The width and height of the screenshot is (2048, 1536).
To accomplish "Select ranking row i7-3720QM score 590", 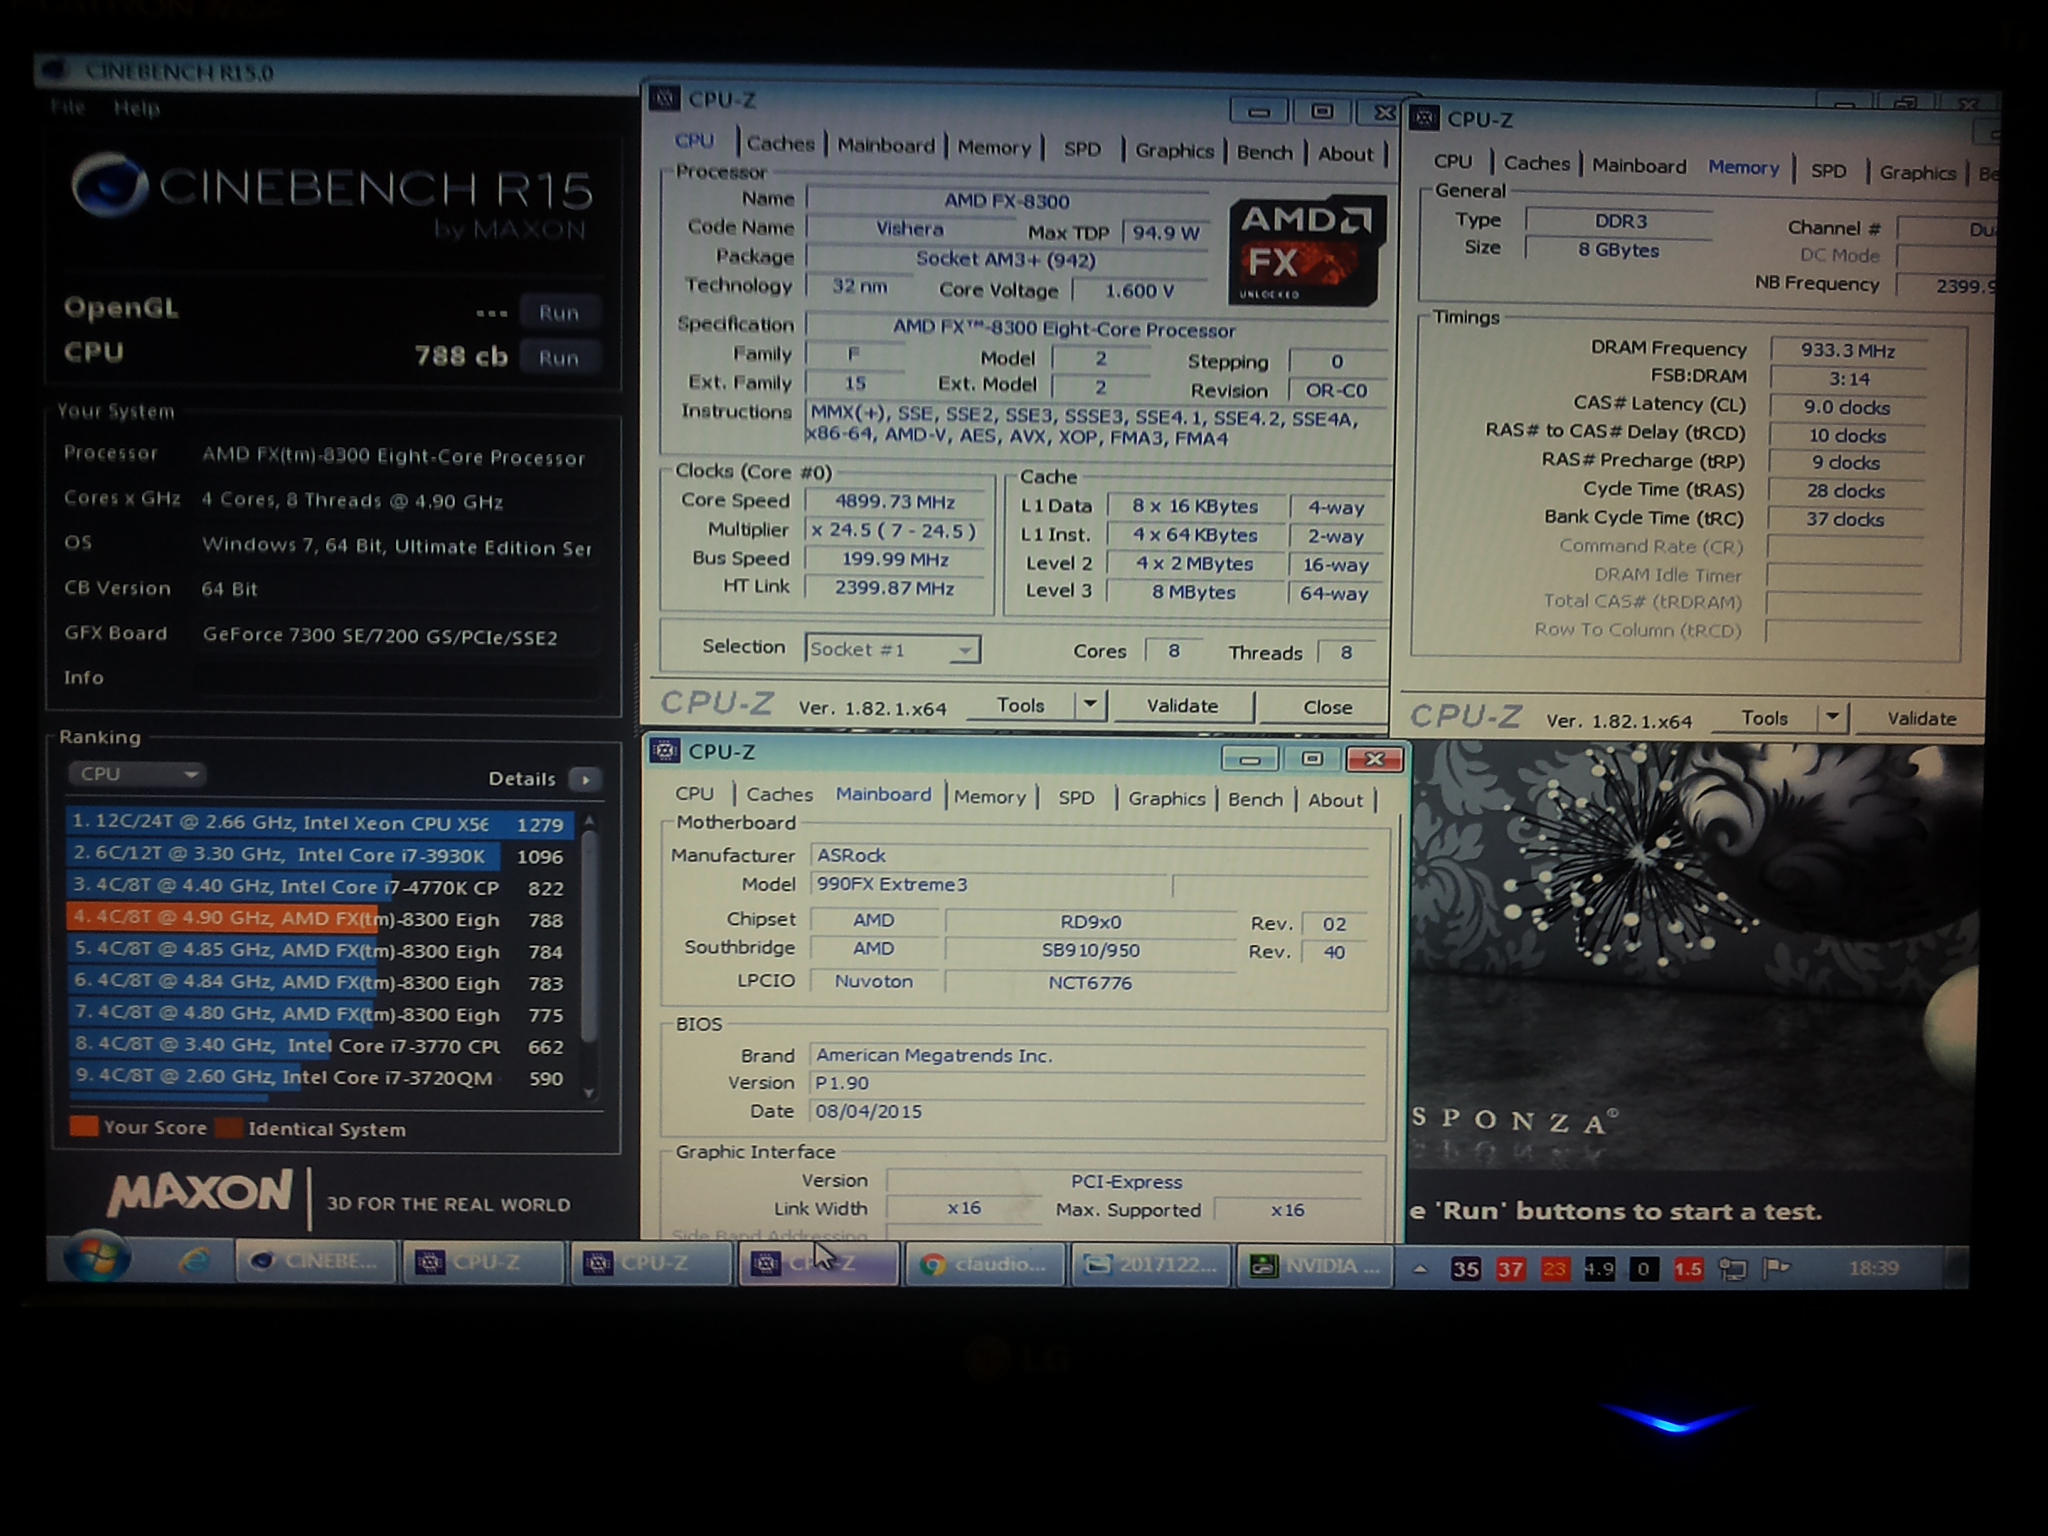I will [320, 1078].
